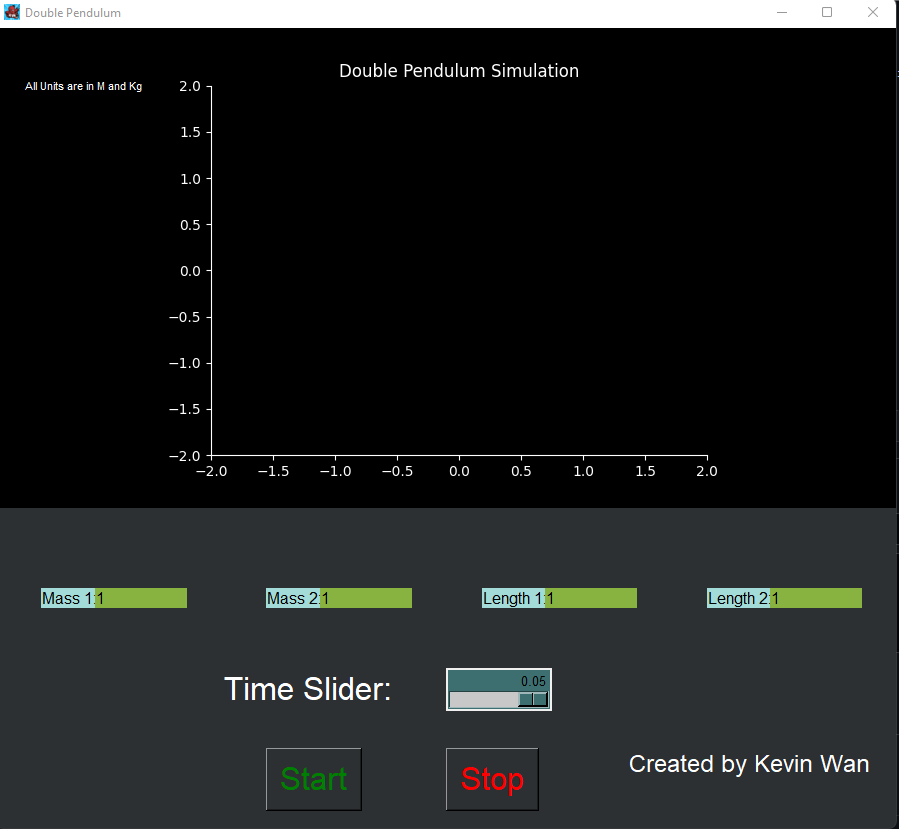899x829 pixels.
Task: Click the Time Slider handle
Action: [x=532, y=697]
